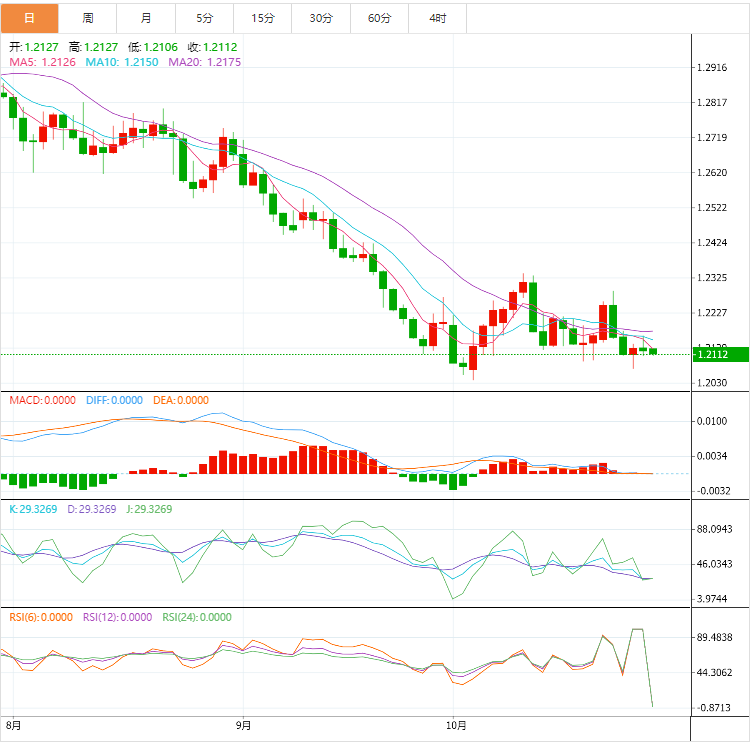Click the 10月 marker on time axis
Image resolution: width=750 pixels, height=742 pixels.
pyautogui.click(x=456, y=725)
